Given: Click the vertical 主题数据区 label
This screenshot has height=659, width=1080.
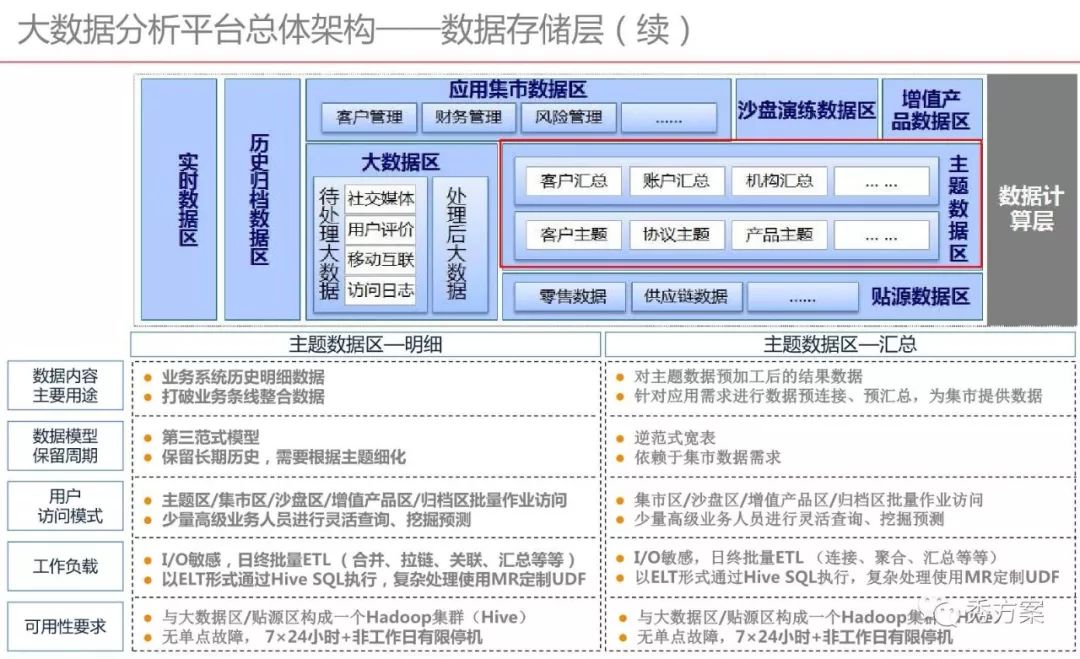Looking at the screenshot, I should [959, 208].
